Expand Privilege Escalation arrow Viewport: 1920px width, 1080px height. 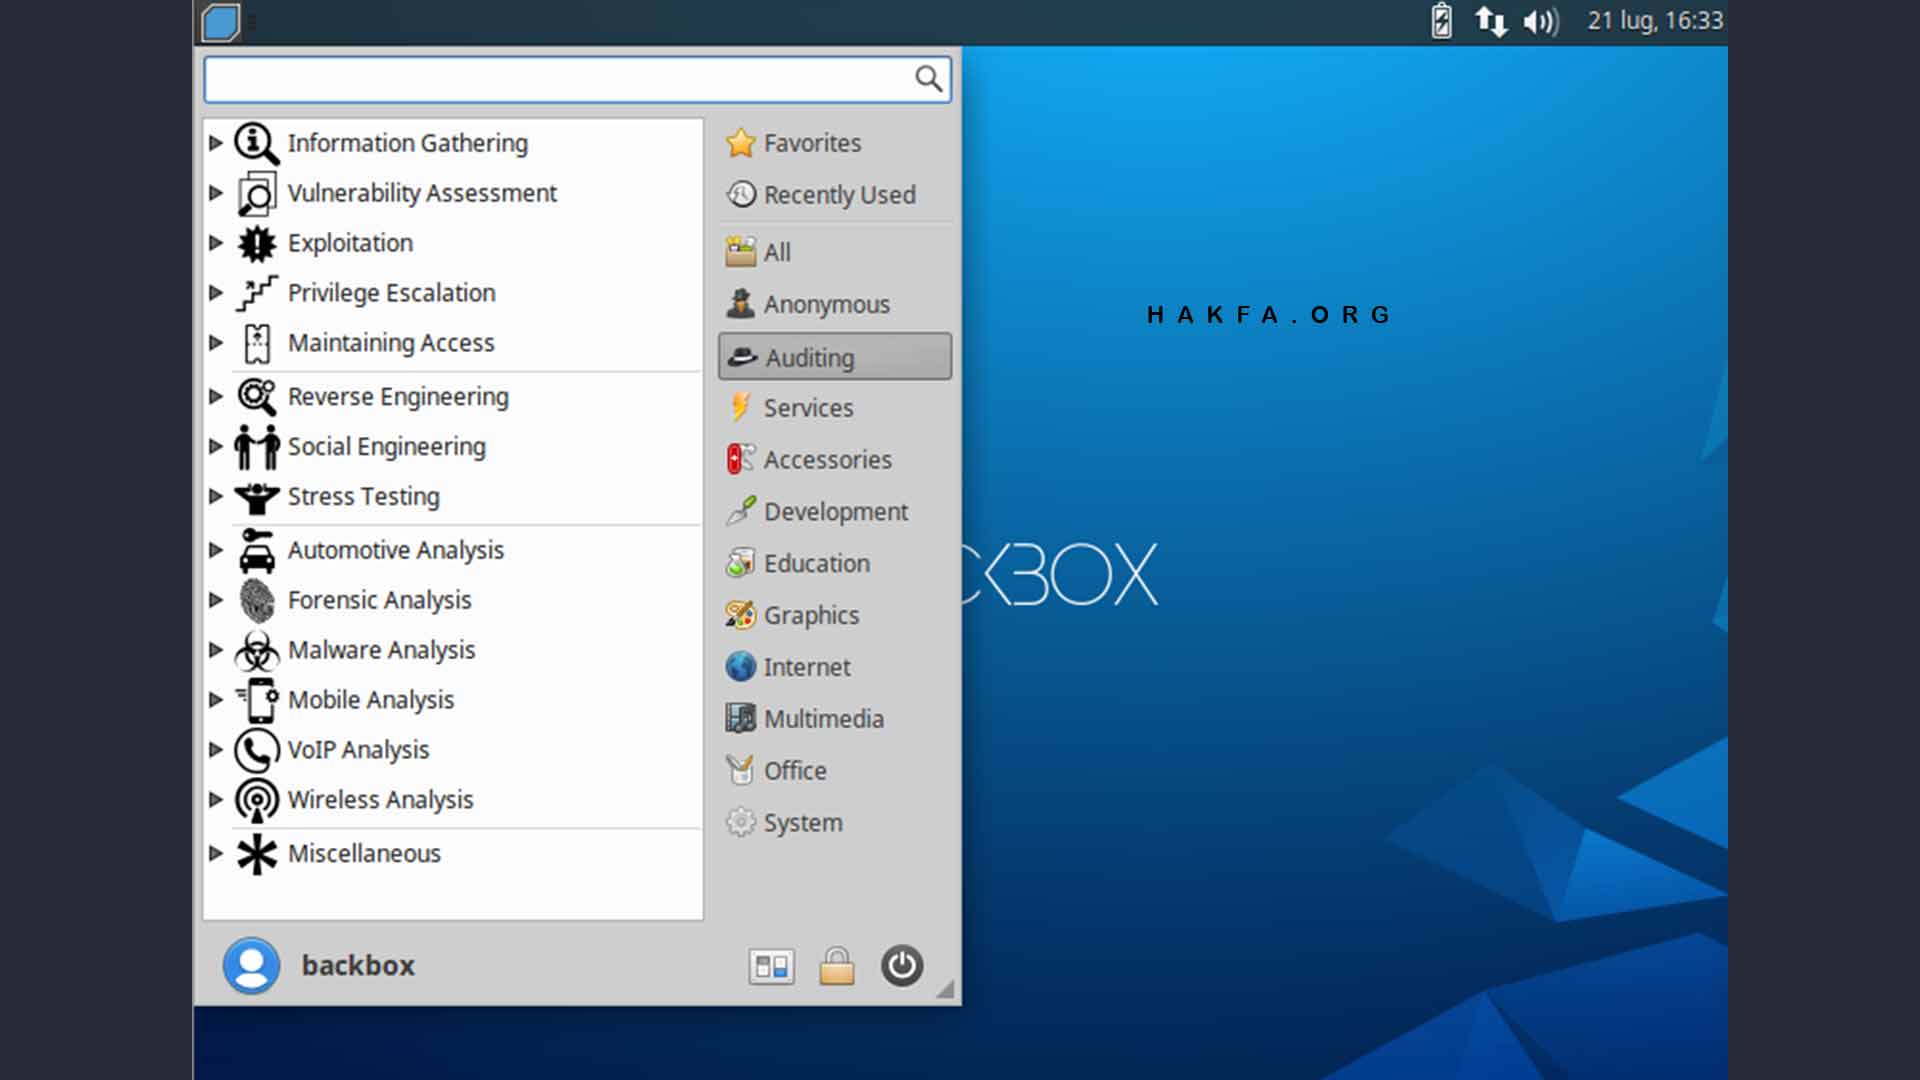[x=215, y=293]
